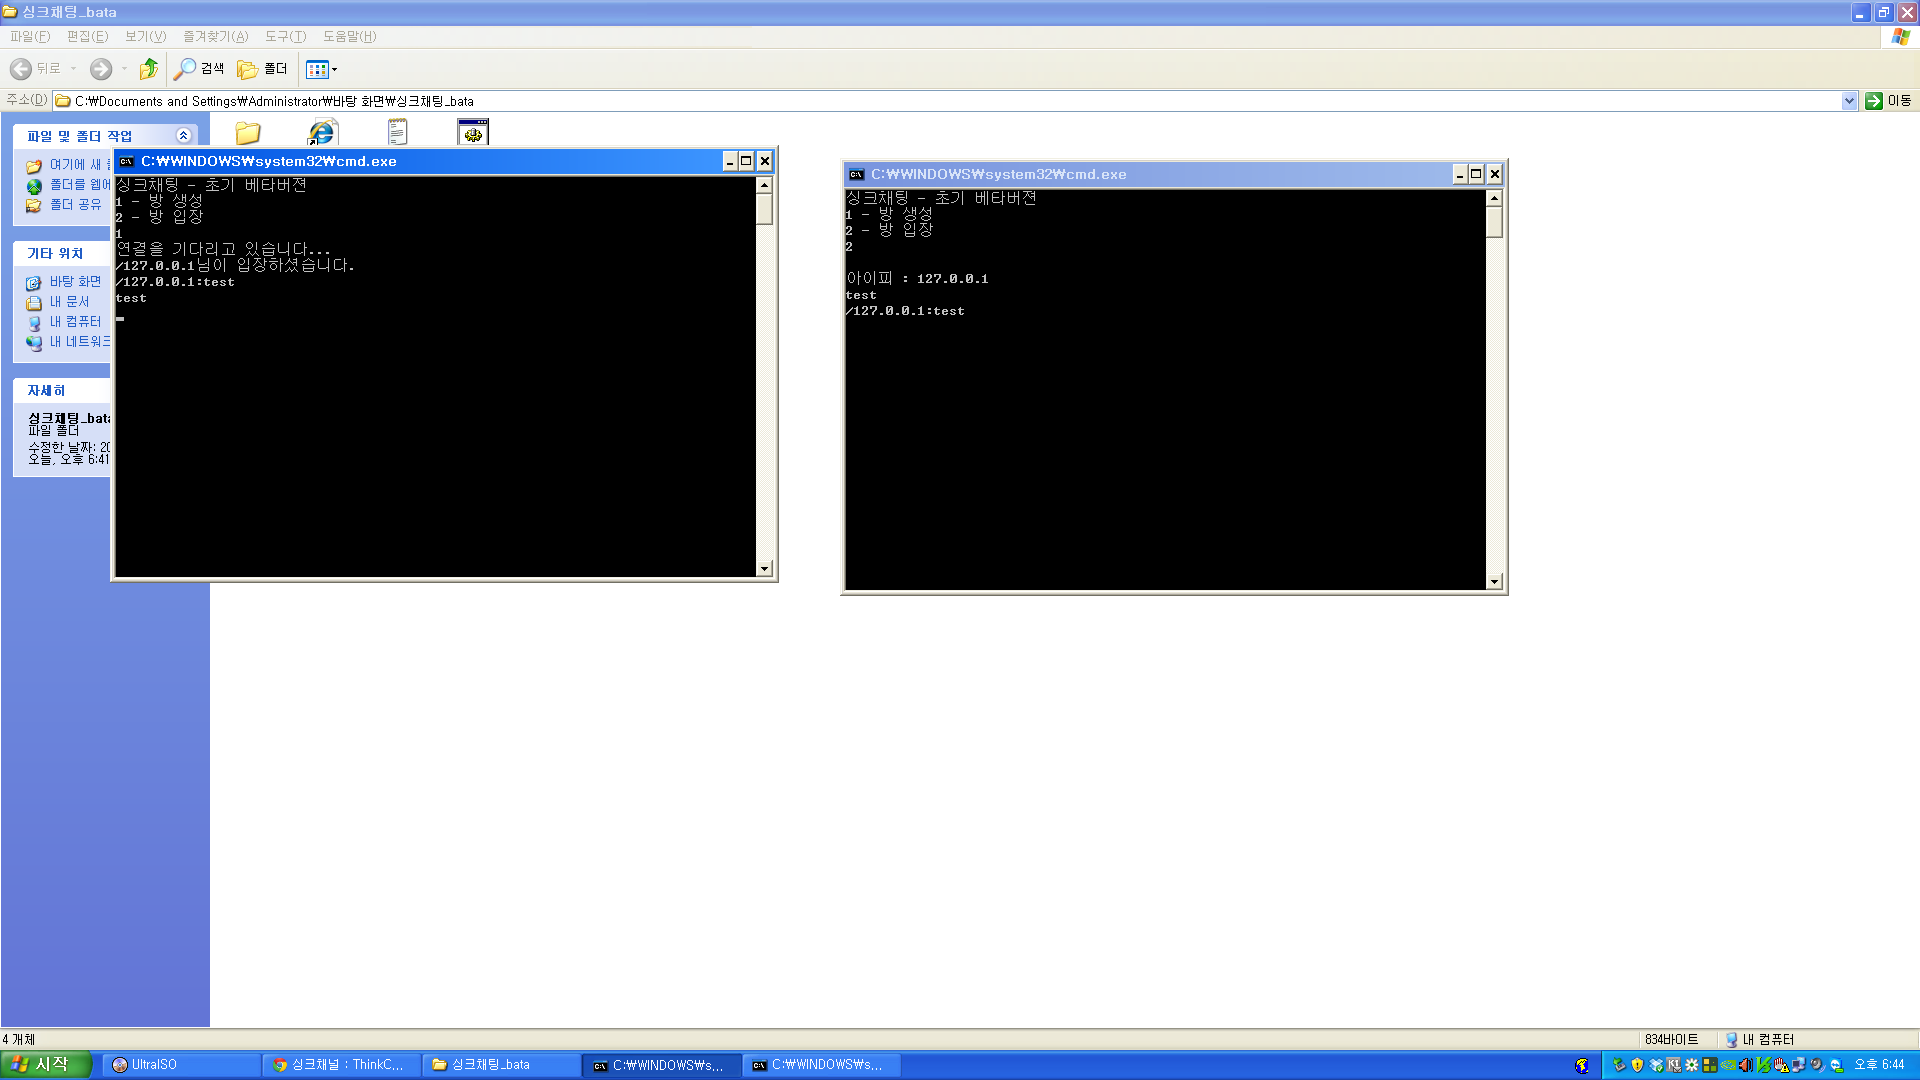This screenshot has height=1080, width=1920.
Task: Collapse the 파일 및 폴더 작업 panel
Action: 183,136
